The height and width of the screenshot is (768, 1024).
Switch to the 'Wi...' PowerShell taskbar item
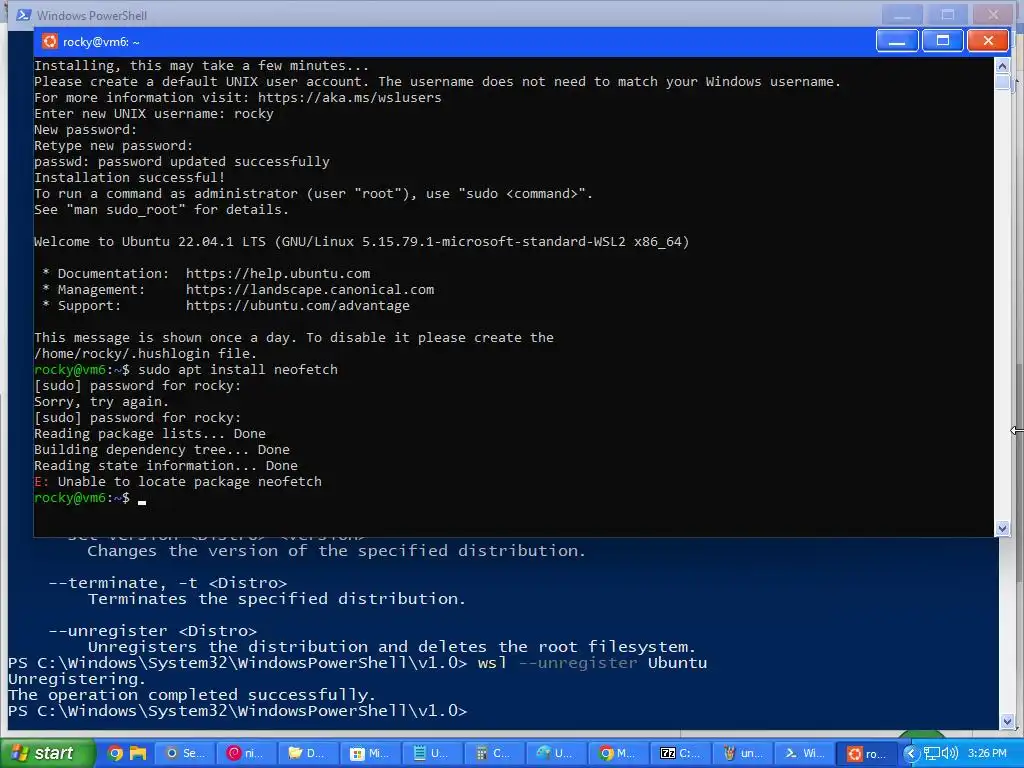(x=805, y=753)
